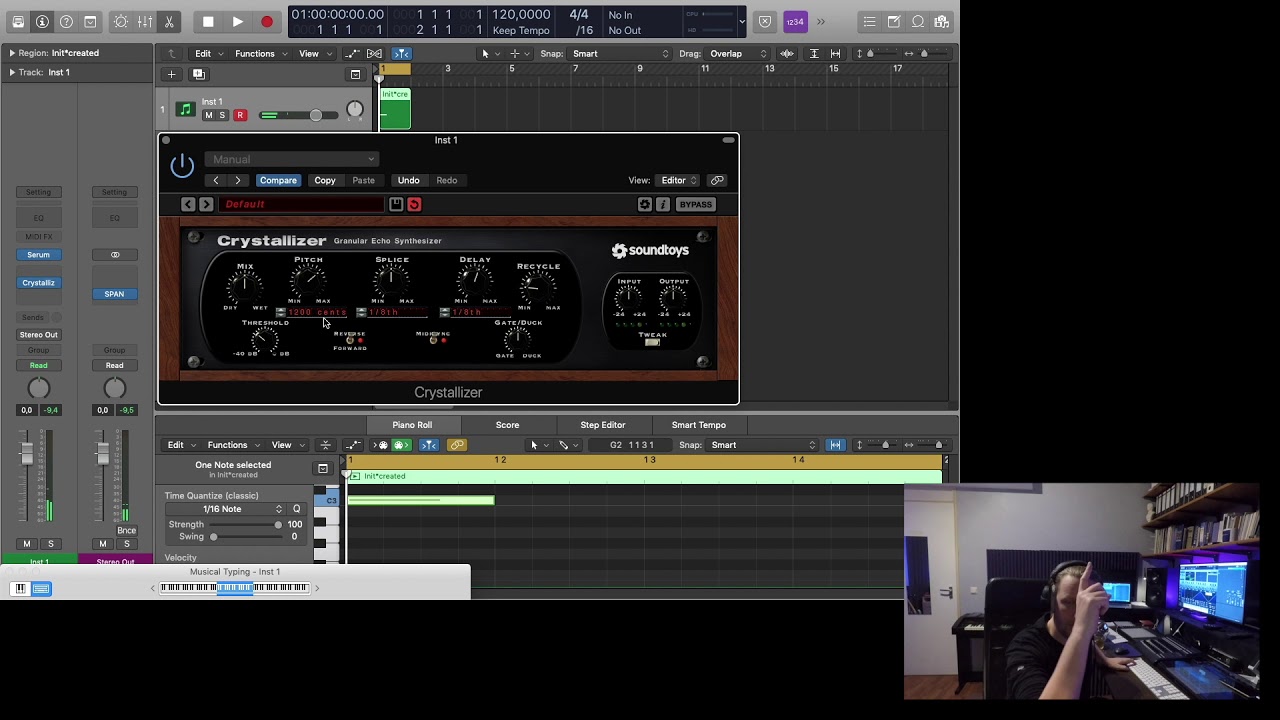Open the View Editor dropdown

click(679, 180)
